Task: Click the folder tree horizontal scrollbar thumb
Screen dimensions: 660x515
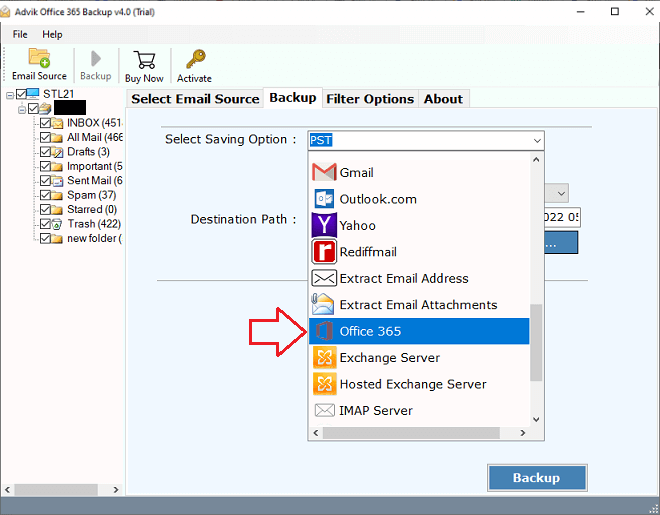Action: coord(56,490)
